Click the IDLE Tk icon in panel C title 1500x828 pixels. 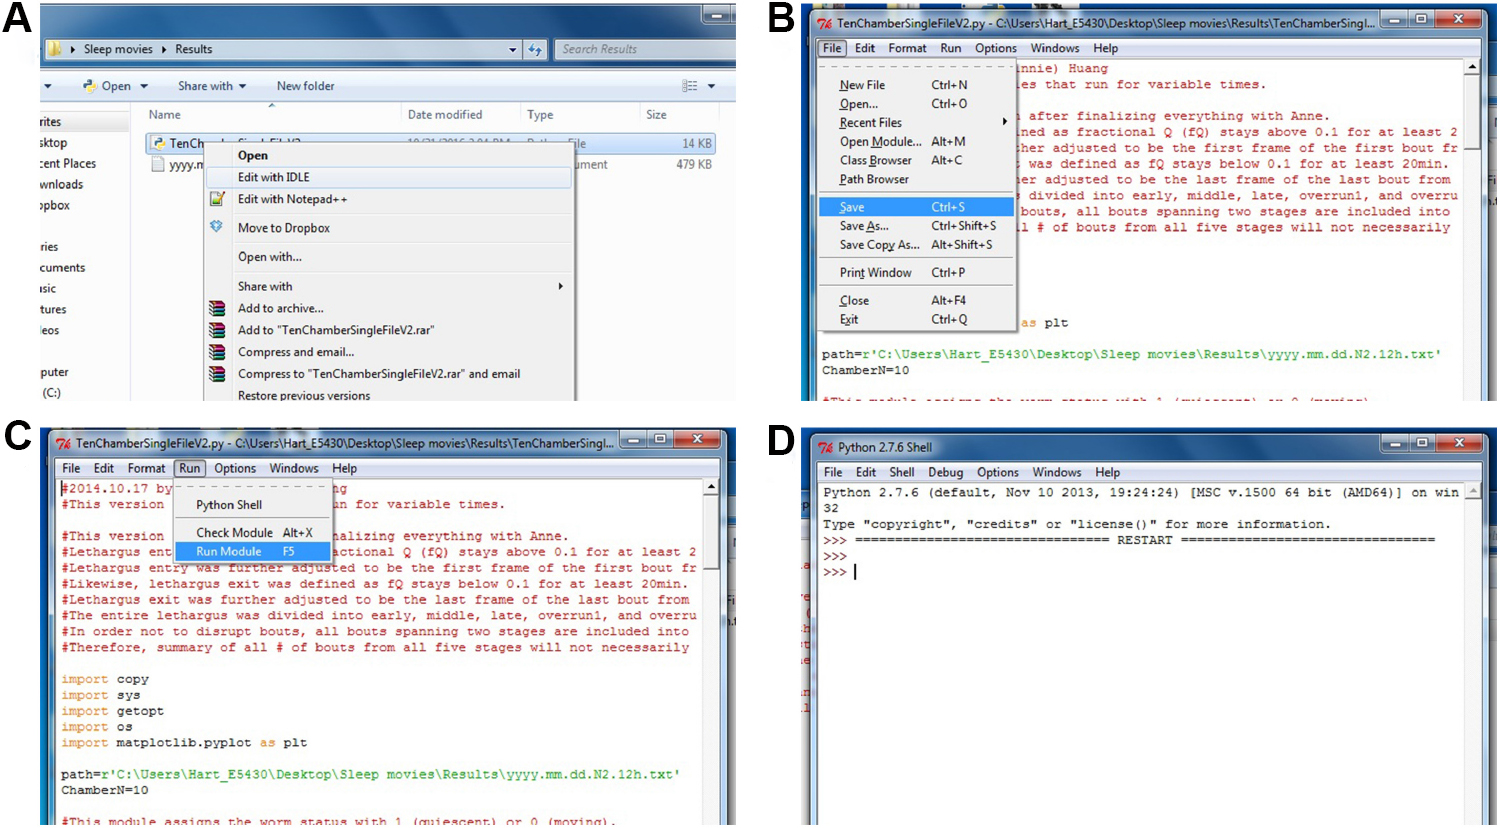click(64, 443)
